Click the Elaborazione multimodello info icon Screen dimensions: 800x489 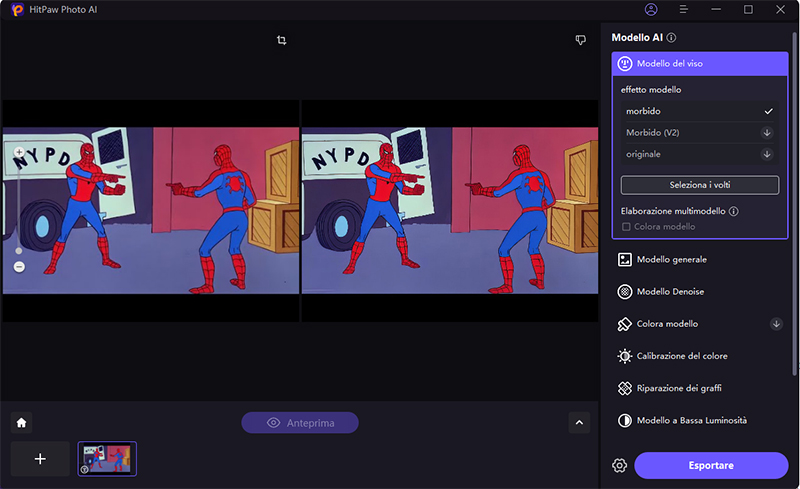point(734,211)
